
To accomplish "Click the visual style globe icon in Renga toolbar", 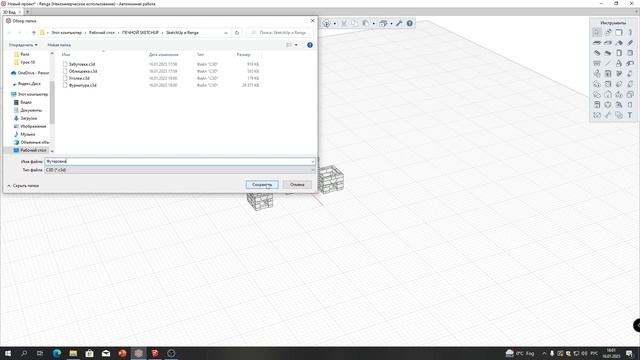I will tap(327, 23).
